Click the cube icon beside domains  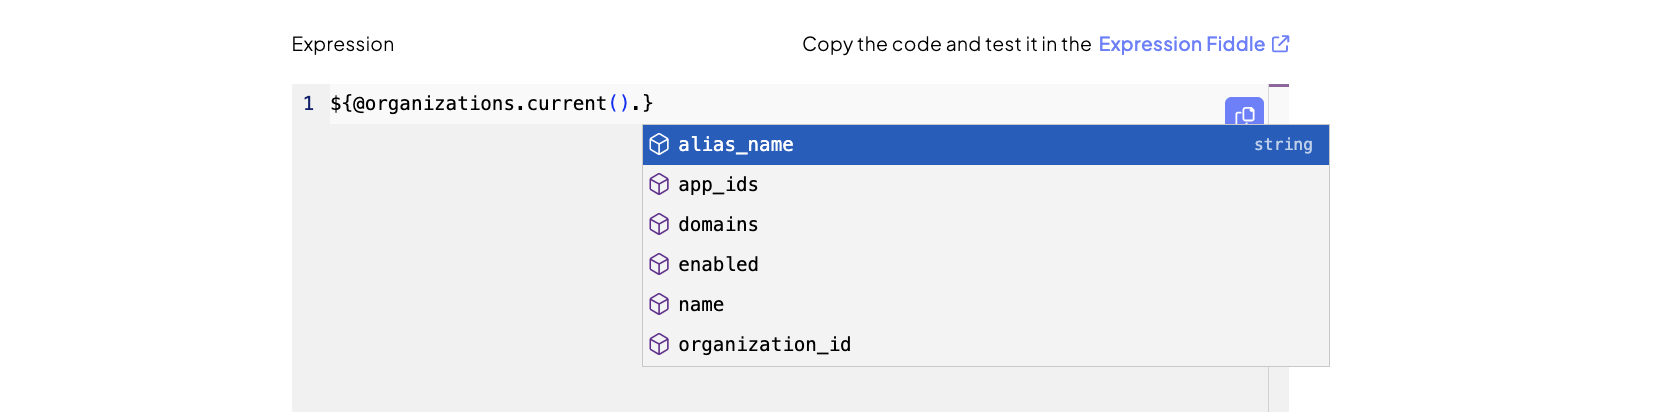coord(659,225)
